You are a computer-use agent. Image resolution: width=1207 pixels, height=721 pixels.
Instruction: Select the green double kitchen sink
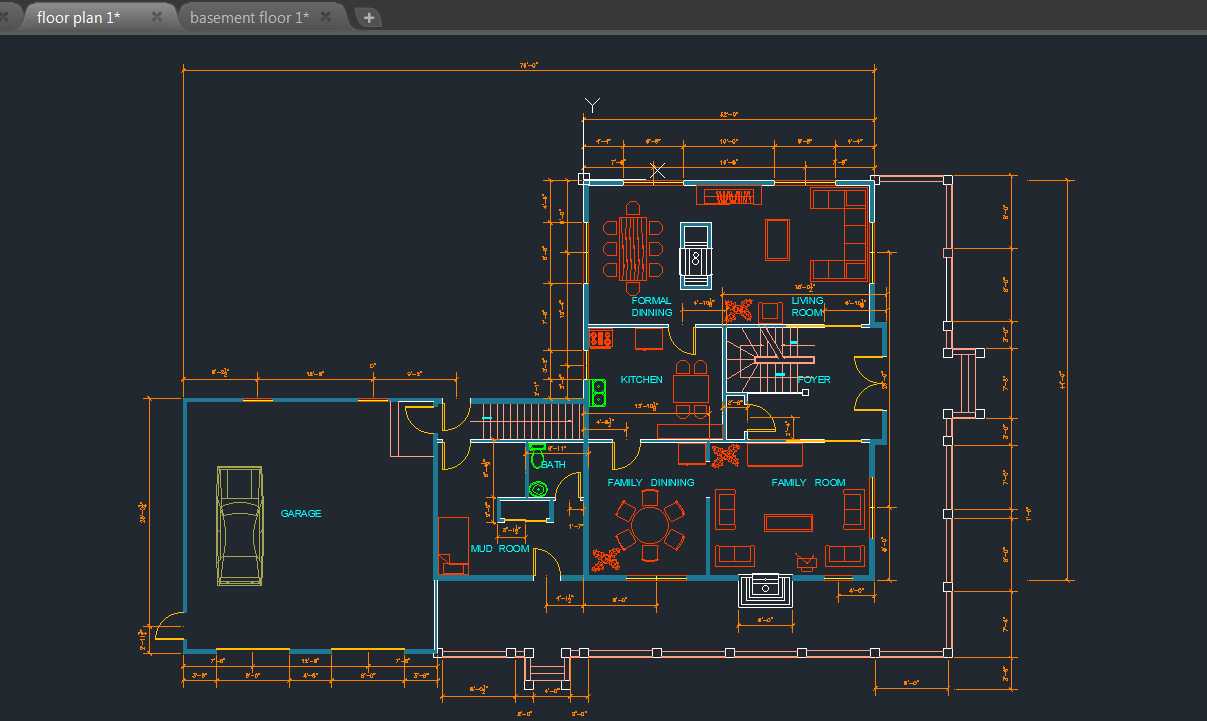(599, 393)
